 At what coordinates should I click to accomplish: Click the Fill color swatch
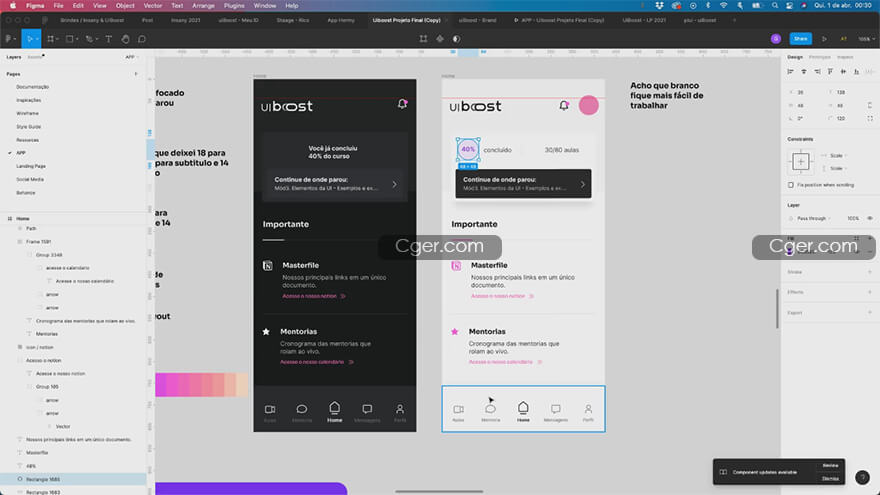pos(790,251)
